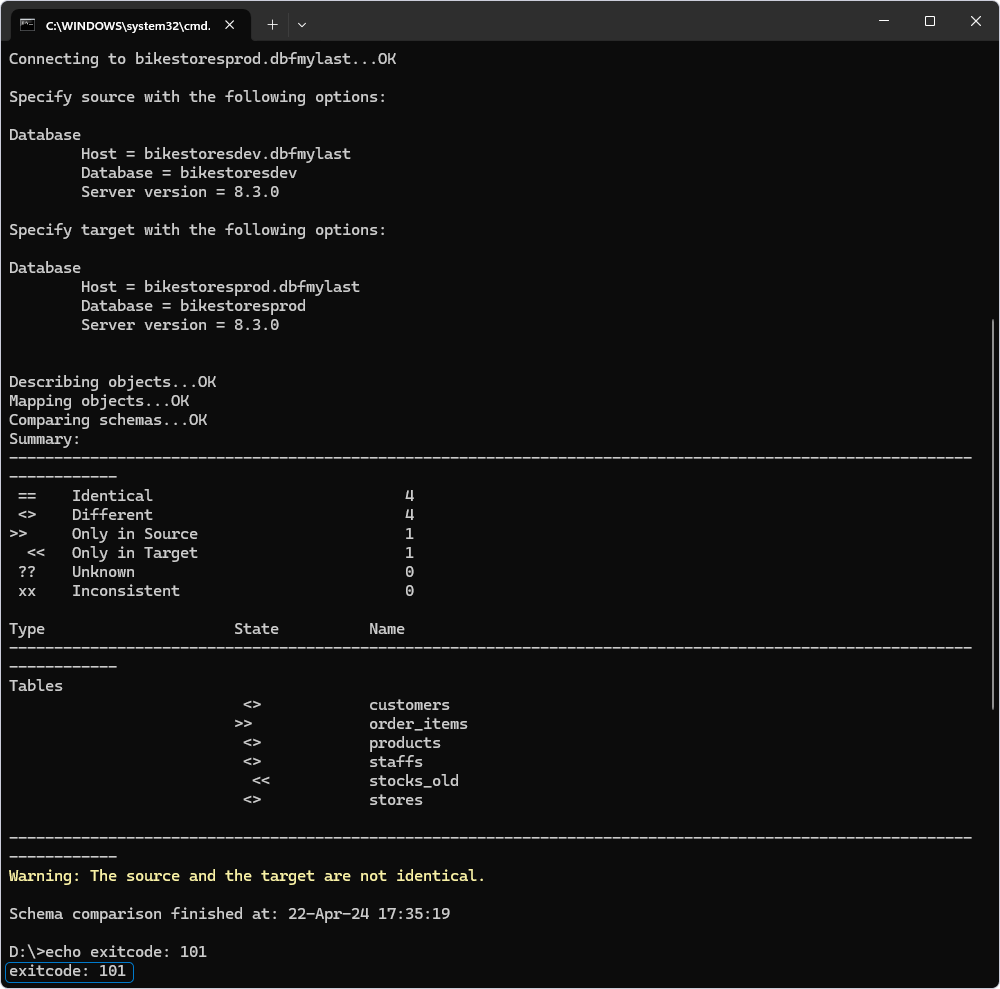Click the highlighted exitcode: 101 text
The image size is (1000, 989).
(x=68, y=970)
